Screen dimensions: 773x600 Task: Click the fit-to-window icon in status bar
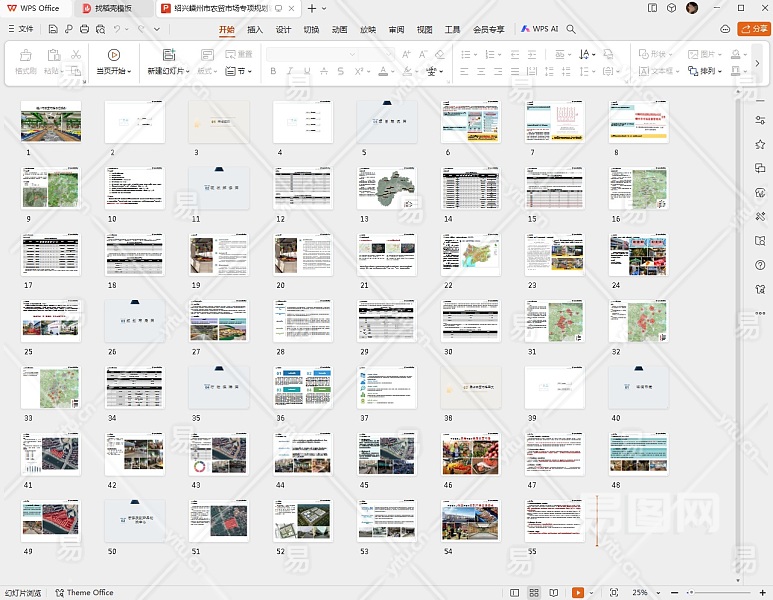pyautogui.click(x=614, y=593)
